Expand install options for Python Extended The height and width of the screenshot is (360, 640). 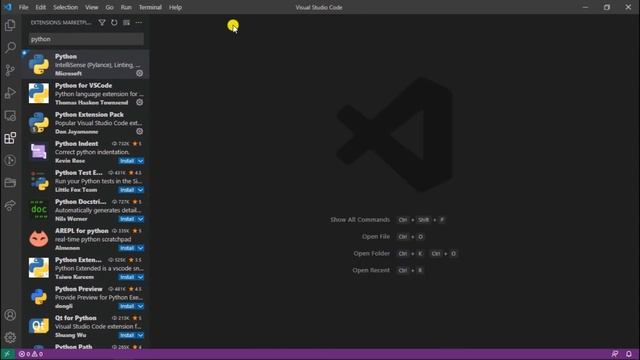[140, 277]
